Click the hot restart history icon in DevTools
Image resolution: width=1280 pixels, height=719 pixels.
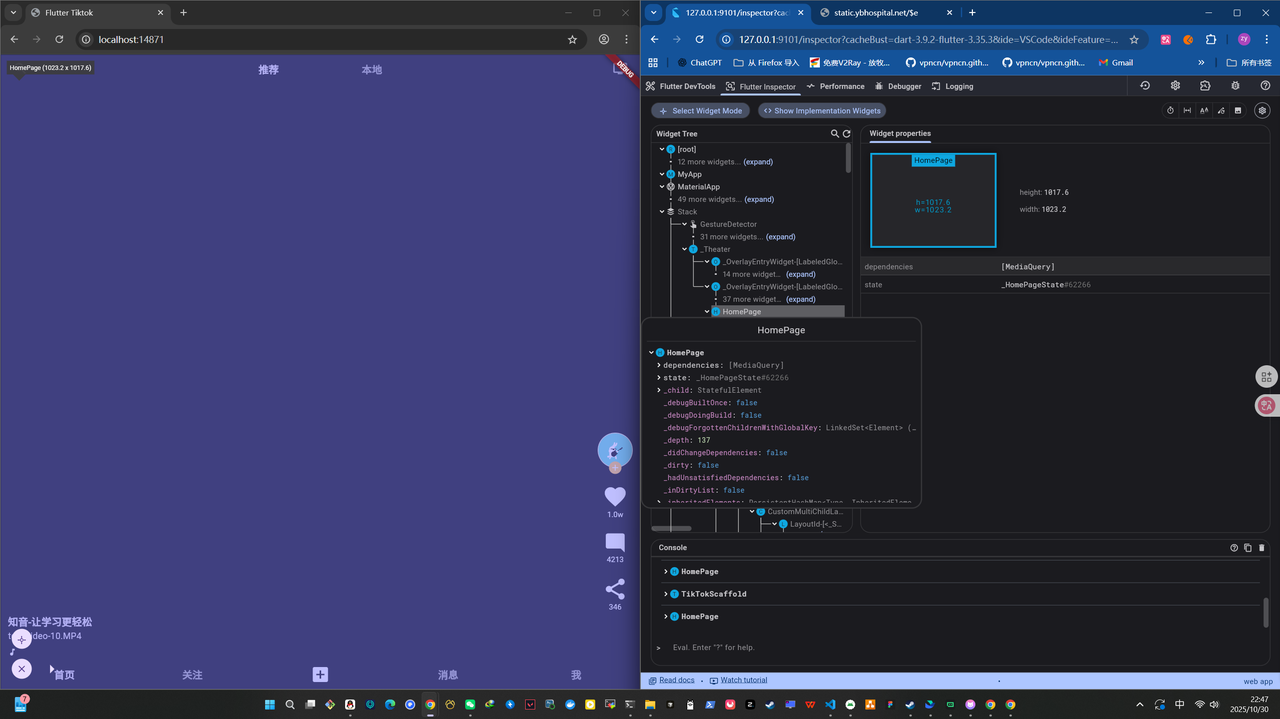1145,86
